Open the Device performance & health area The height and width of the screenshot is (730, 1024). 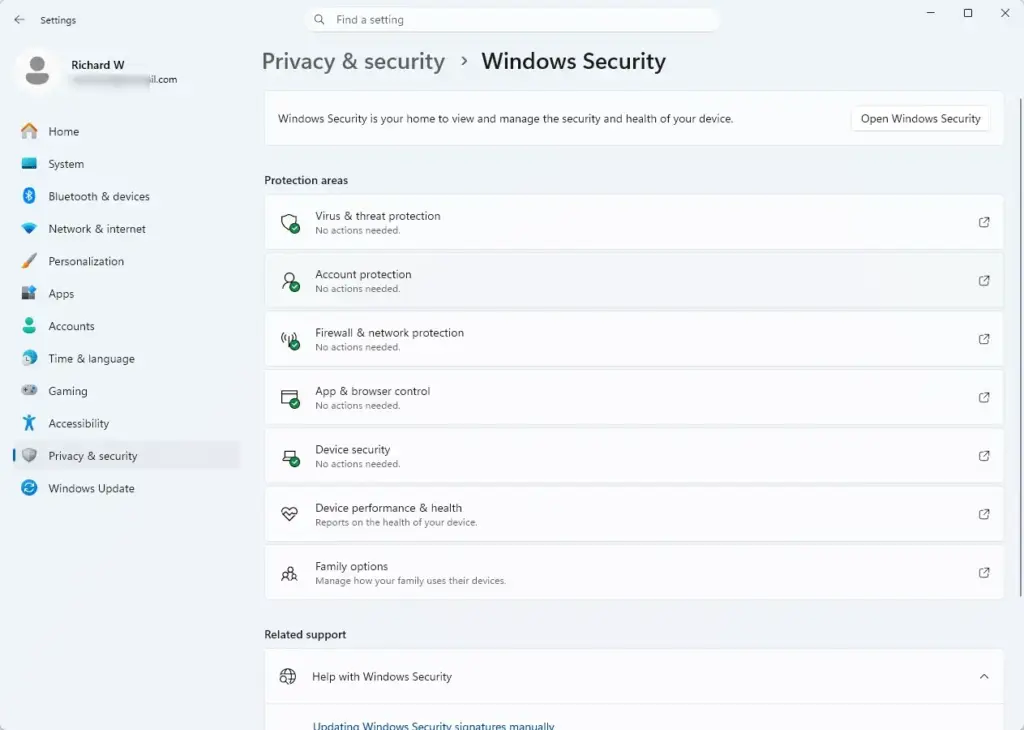pos(633,514)
